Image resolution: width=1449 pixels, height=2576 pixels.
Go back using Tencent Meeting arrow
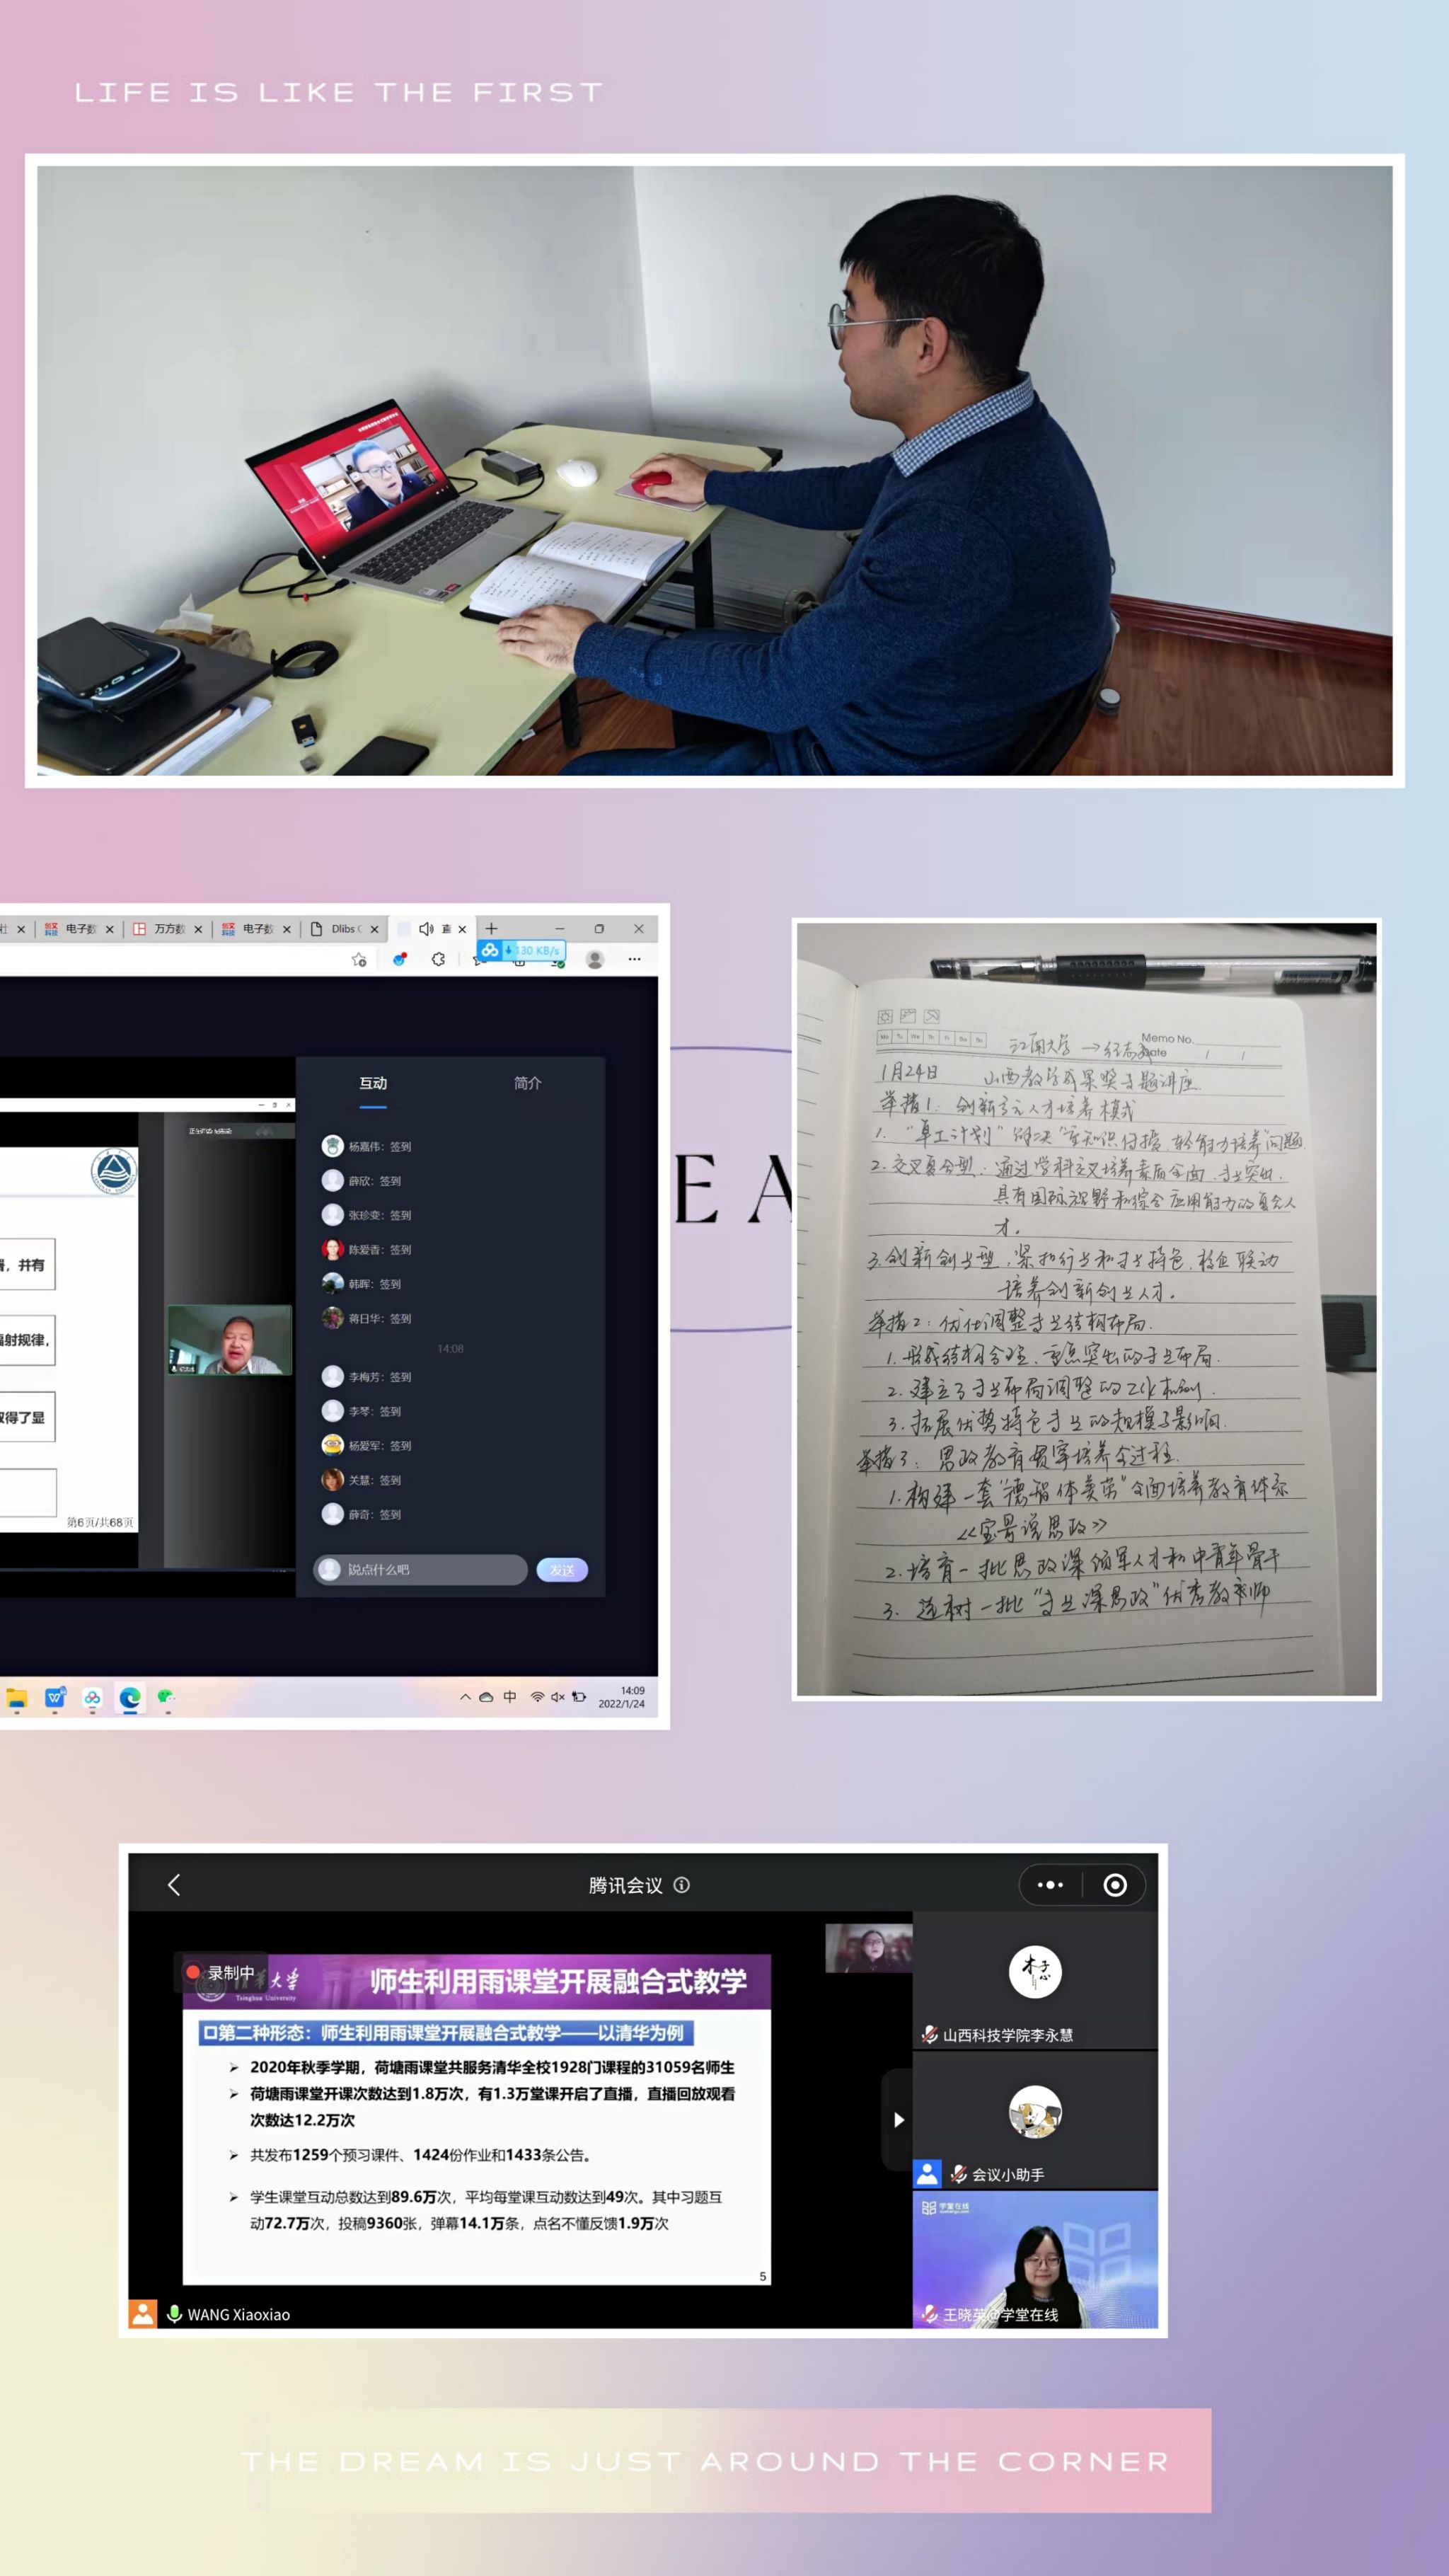[174, 1885]
